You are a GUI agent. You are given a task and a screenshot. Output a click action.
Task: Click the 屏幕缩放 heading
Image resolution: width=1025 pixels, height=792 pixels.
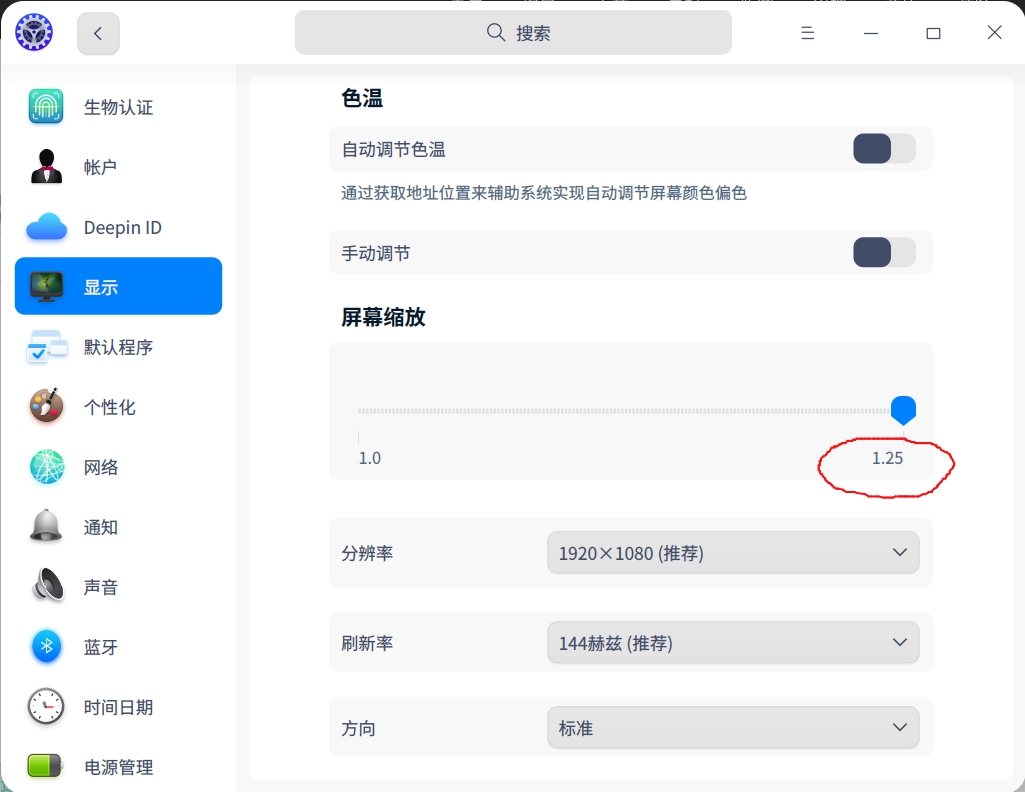pyautogui.click(x=383, y=317)
